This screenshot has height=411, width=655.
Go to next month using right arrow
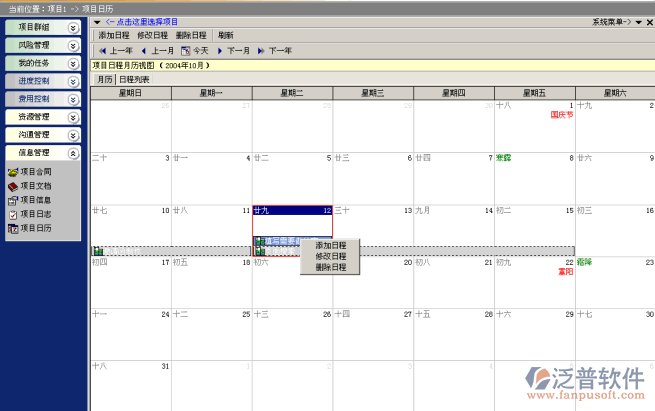(x=221, y=50)
